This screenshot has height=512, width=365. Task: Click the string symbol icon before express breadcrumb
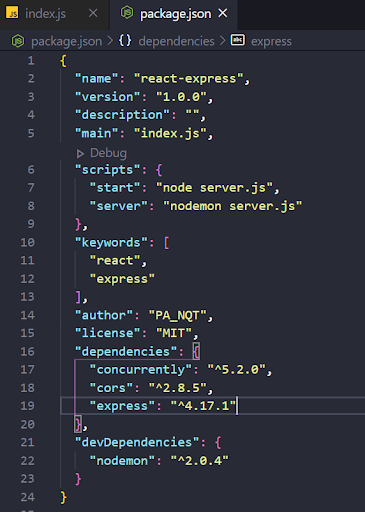click(x=238, y=40)
